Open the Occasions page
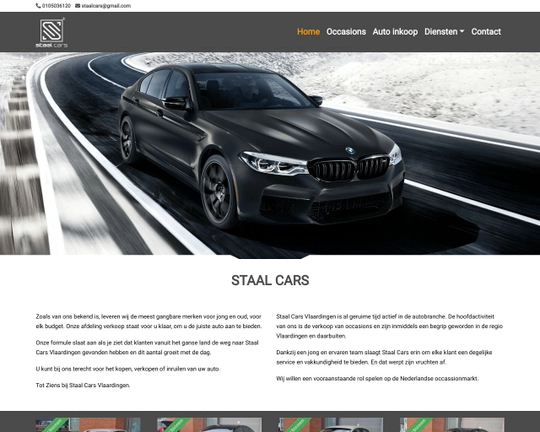 tap(346, 32)
